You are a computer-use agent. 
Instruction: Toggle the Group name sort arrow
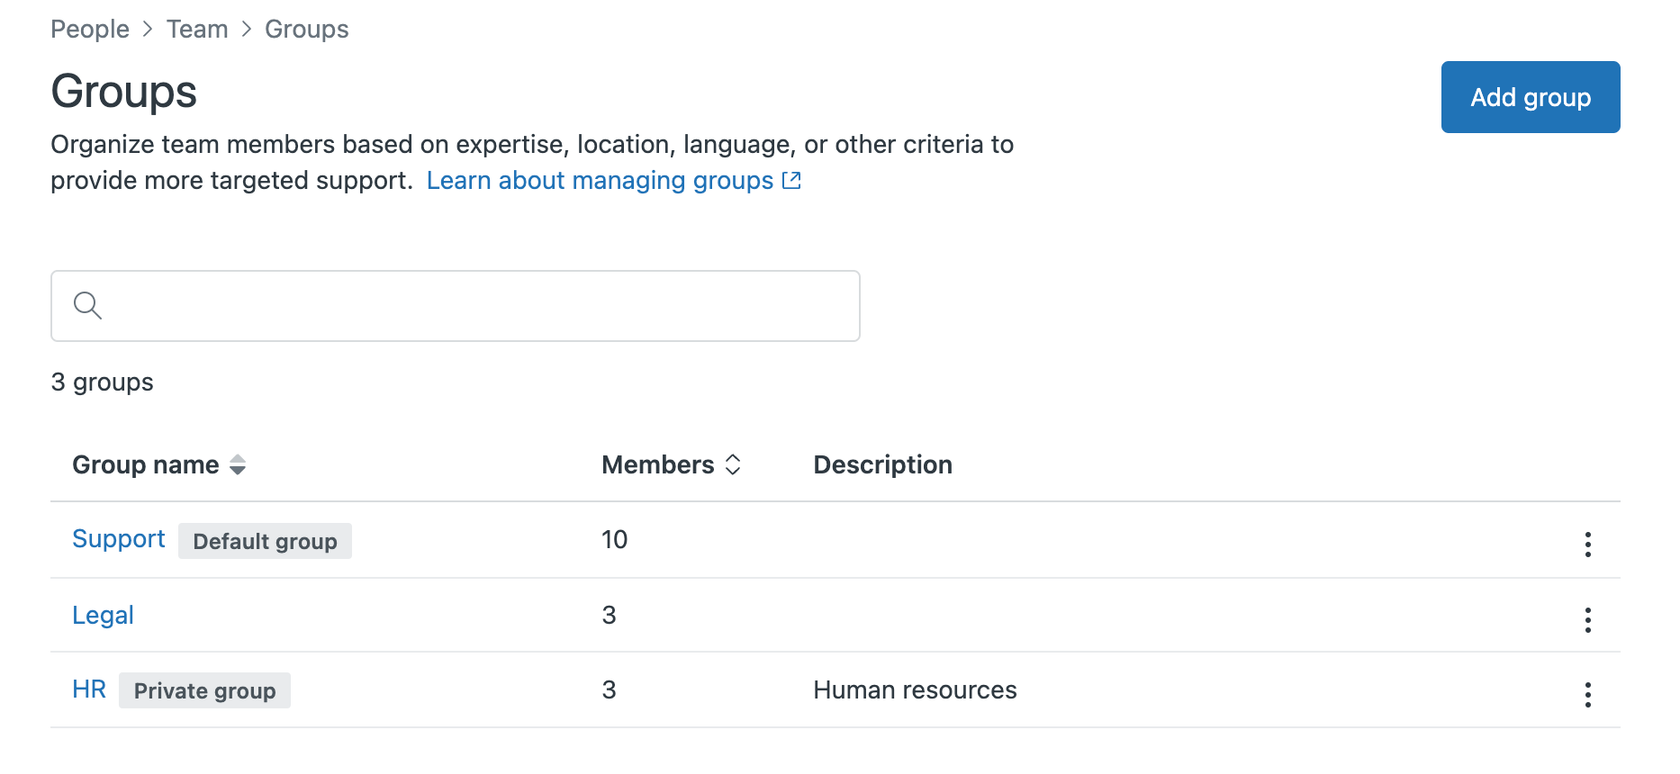tap(237, 465)
